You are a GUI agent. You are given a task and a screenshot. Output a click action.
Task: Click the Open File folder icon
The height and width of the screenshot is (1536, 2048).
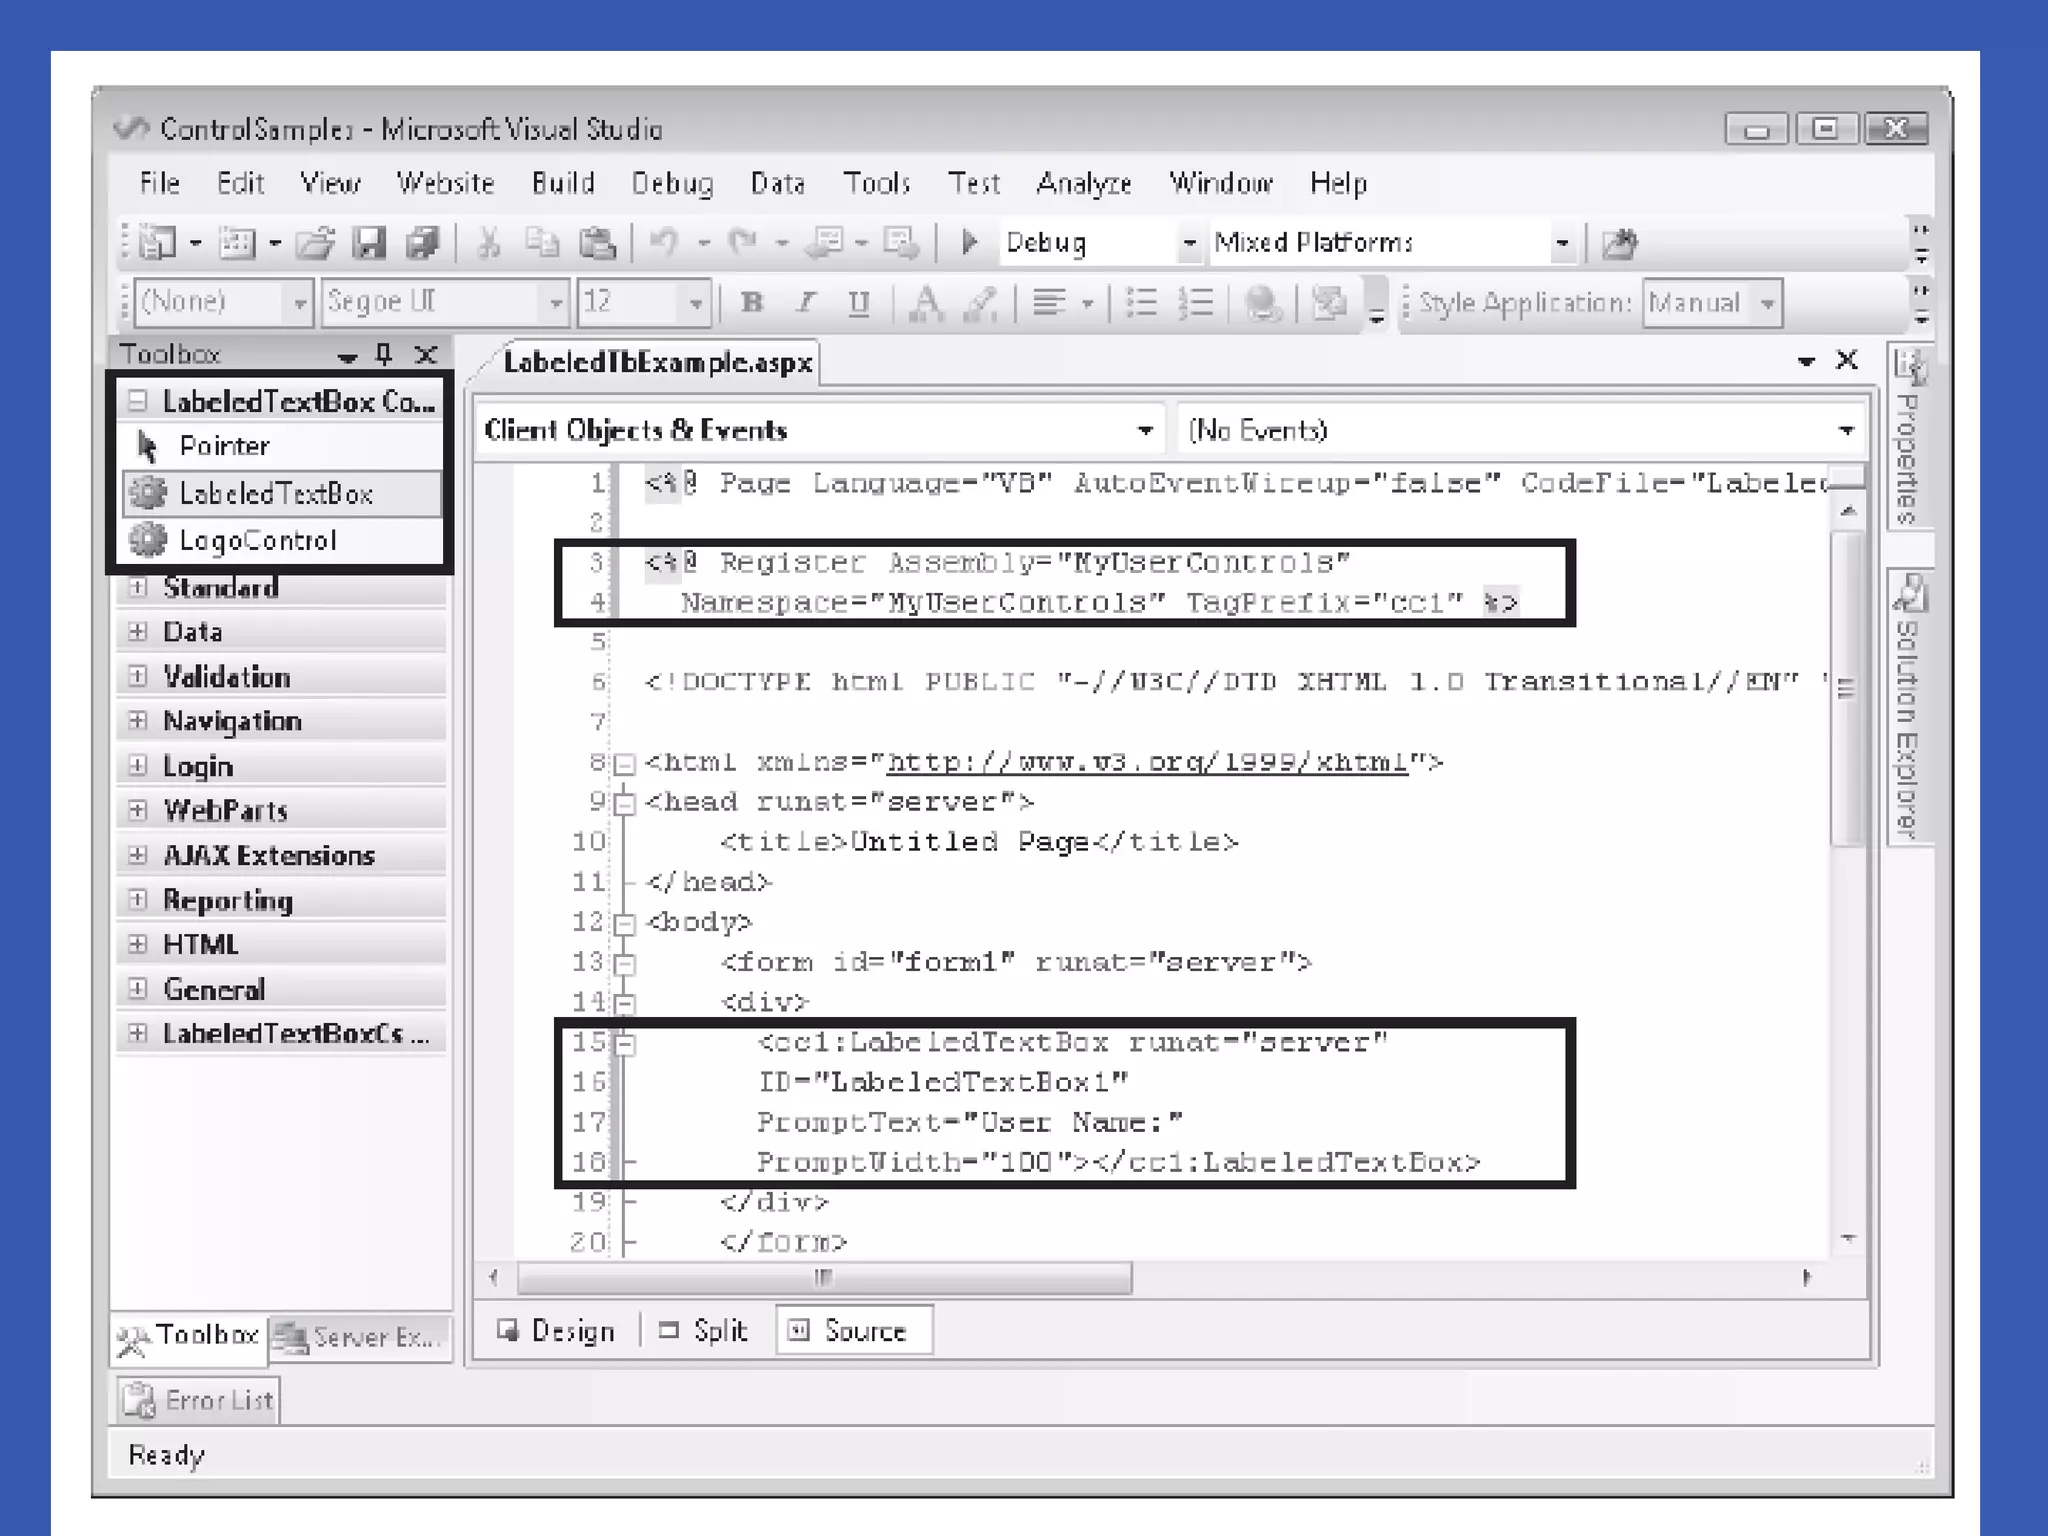[x=316, y=242]
